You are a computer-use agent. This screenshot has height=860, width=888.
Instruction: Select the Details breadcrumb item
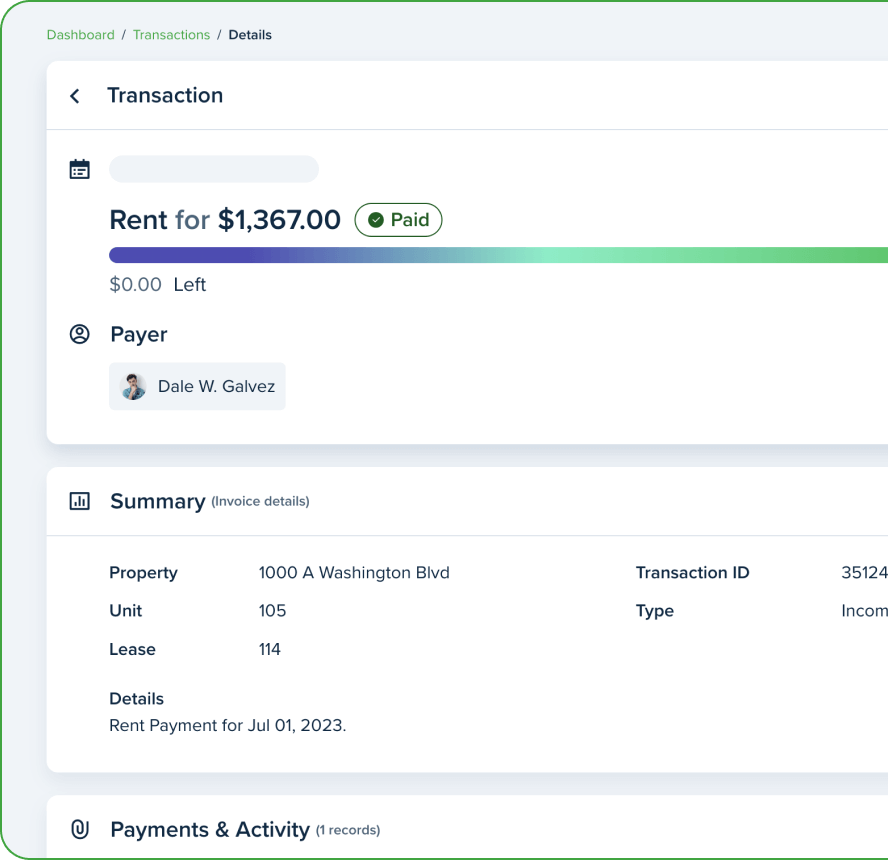click(250, 34)
